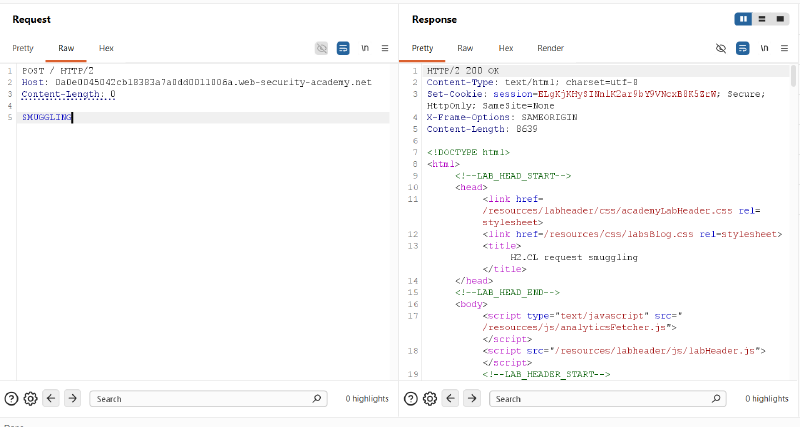The width and height of the screenshot is (800, 427).
Task: Click the '<!--LAB_HEADER_START-->' comment line
Action: click(546, 374)
